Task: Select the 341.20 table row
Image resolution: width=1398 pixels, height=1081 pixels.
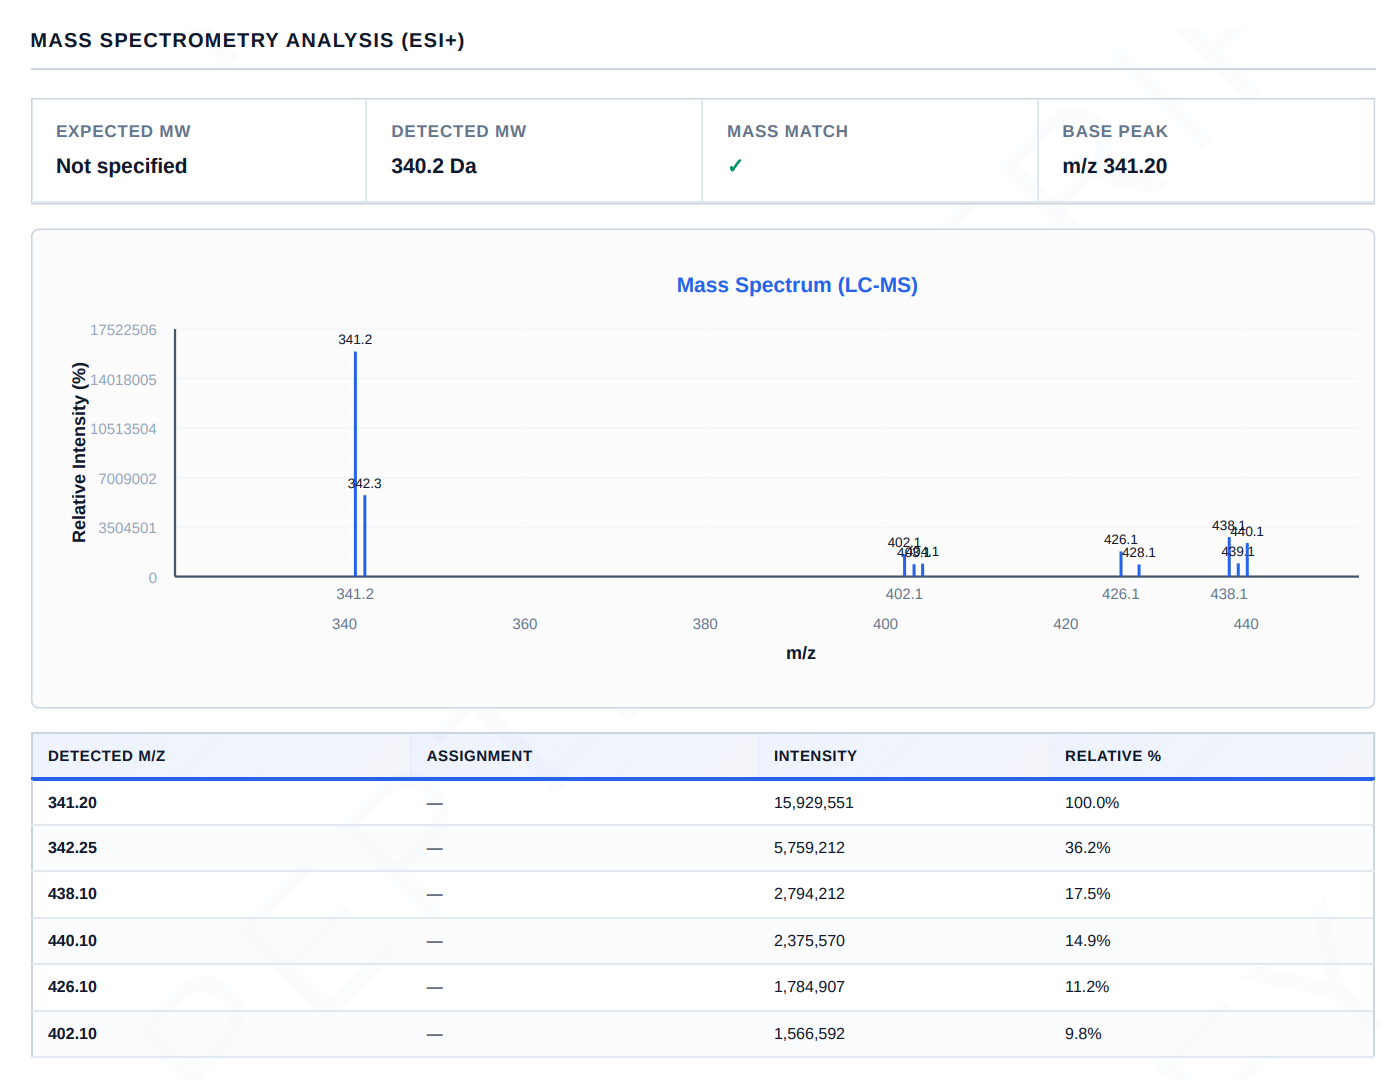Action: point(703,803)
